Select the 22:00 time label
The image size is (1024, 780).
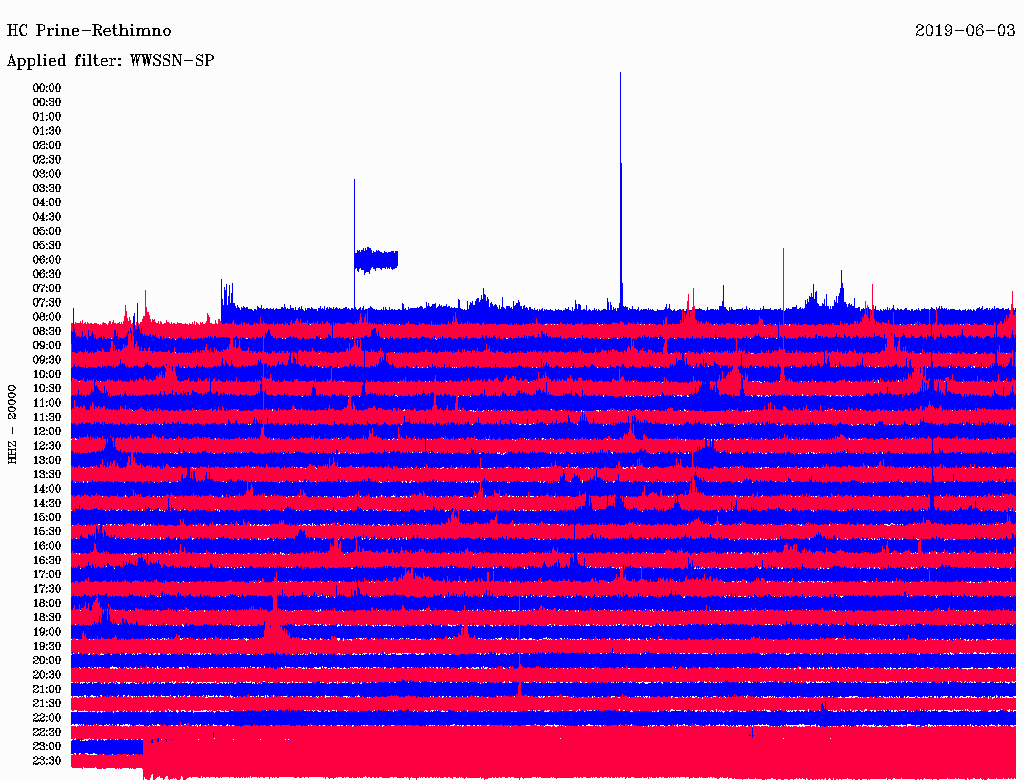pos(46,717)
